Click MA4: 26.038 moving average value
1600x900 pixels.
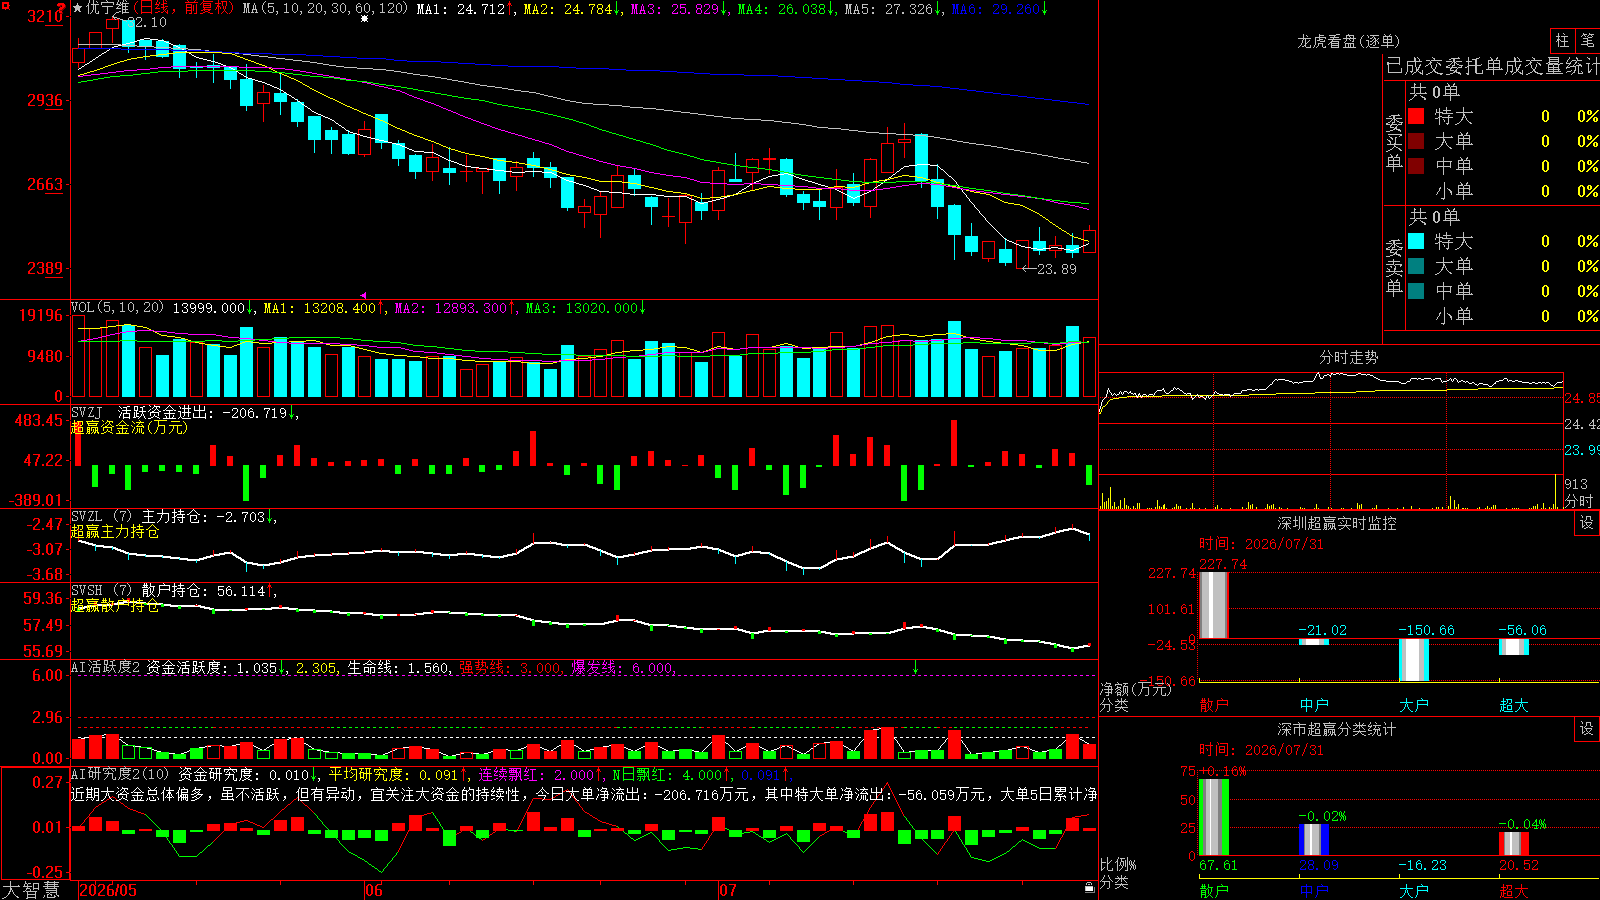[786, 8]
